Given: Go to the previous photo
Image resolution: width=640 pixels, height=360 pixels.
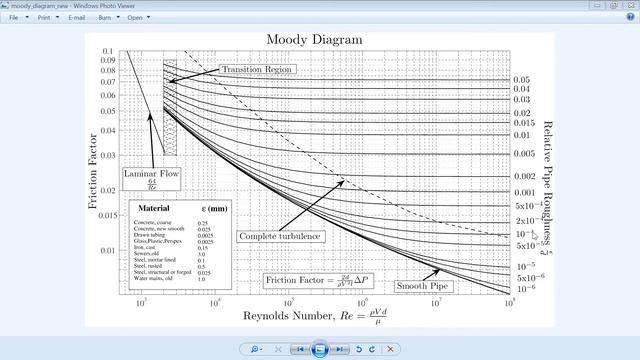Looking at the screenshot, I should pos(300,349).
